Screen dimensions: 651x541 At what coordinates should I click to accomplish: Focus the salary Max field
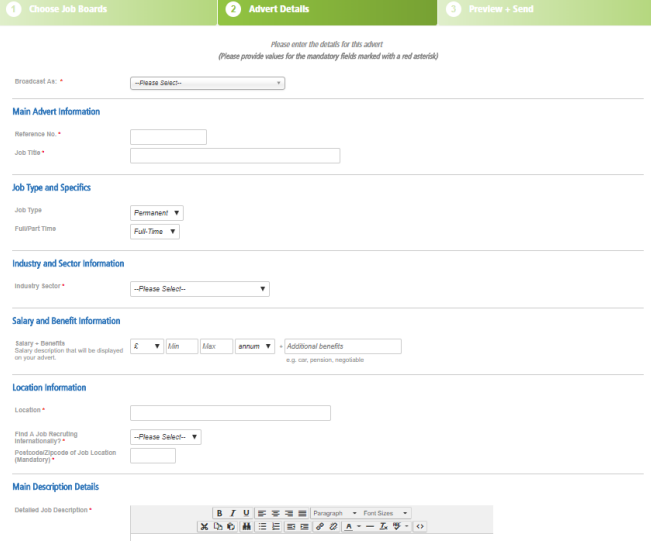[216, 346]
